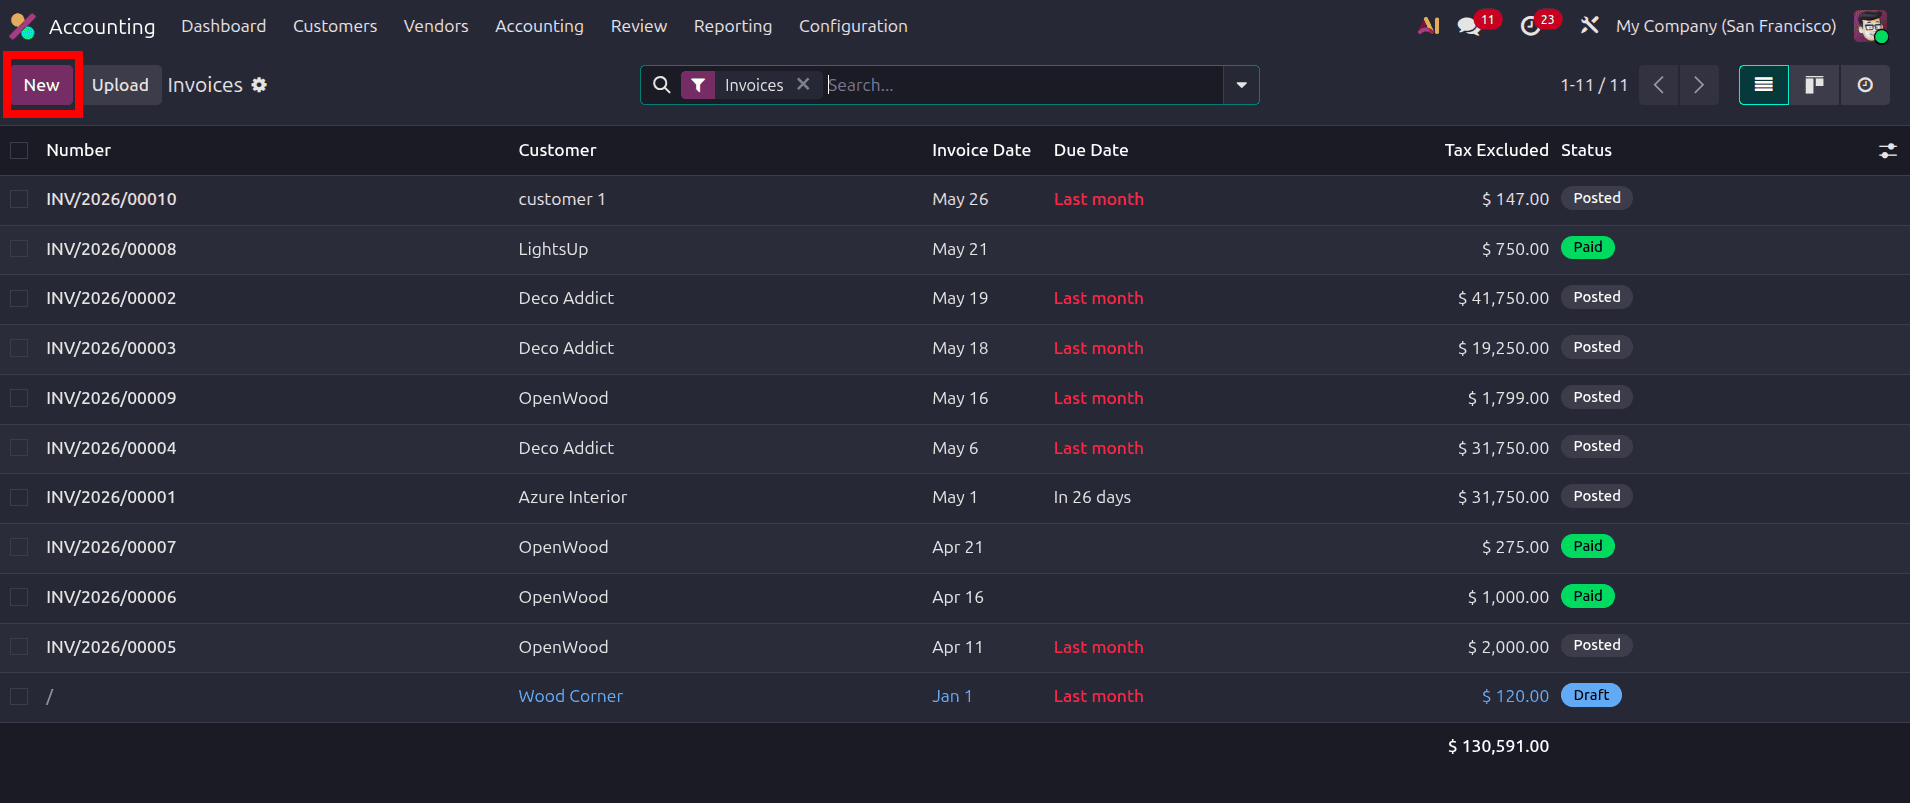Select checkbox for INV/2026/00008
Screen dimensions: 1910x803
tap(19, 249)
